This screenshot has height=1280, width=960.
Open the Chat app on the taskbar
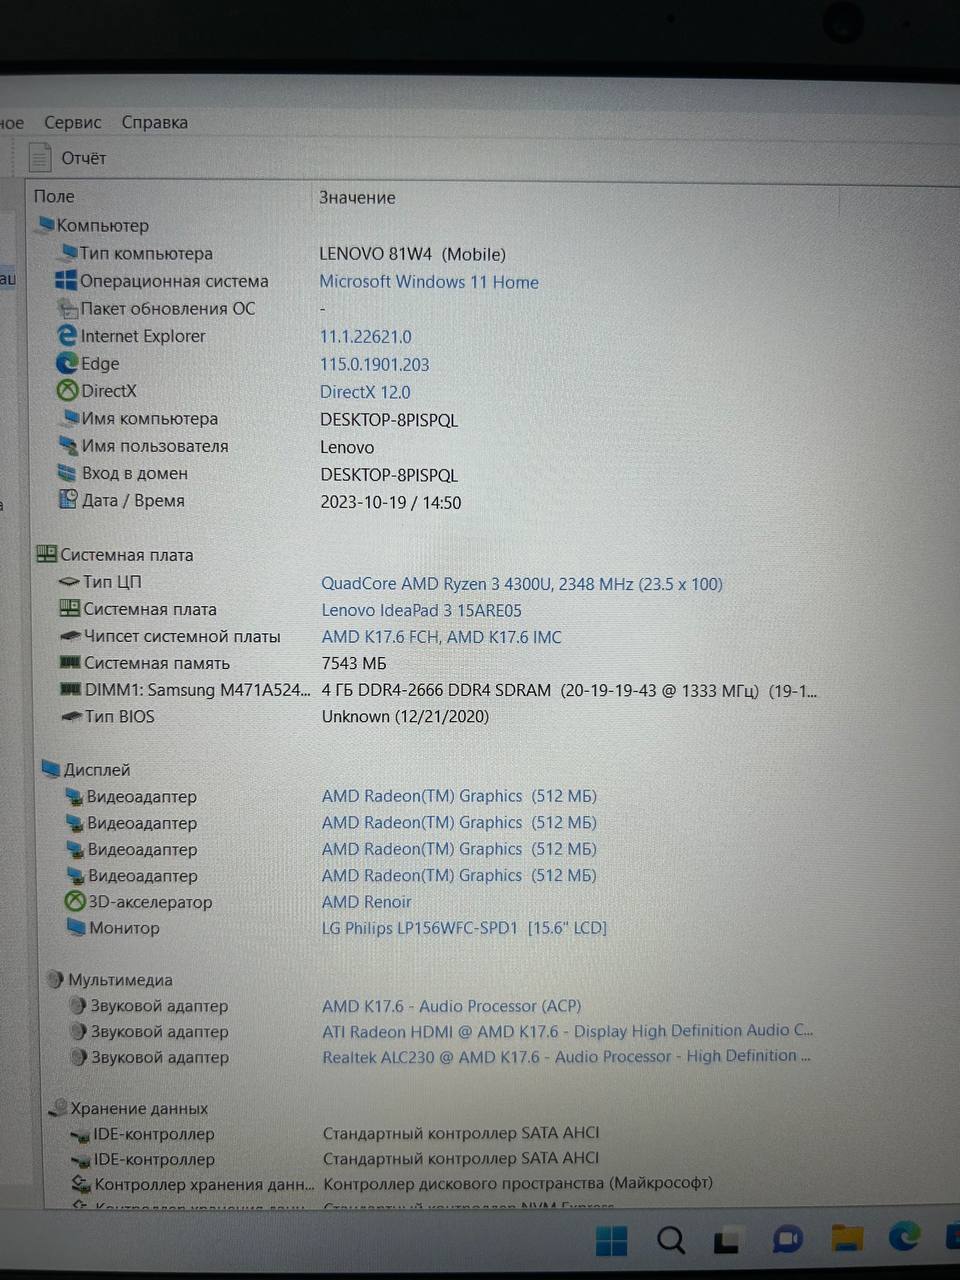click(788, 1240)
